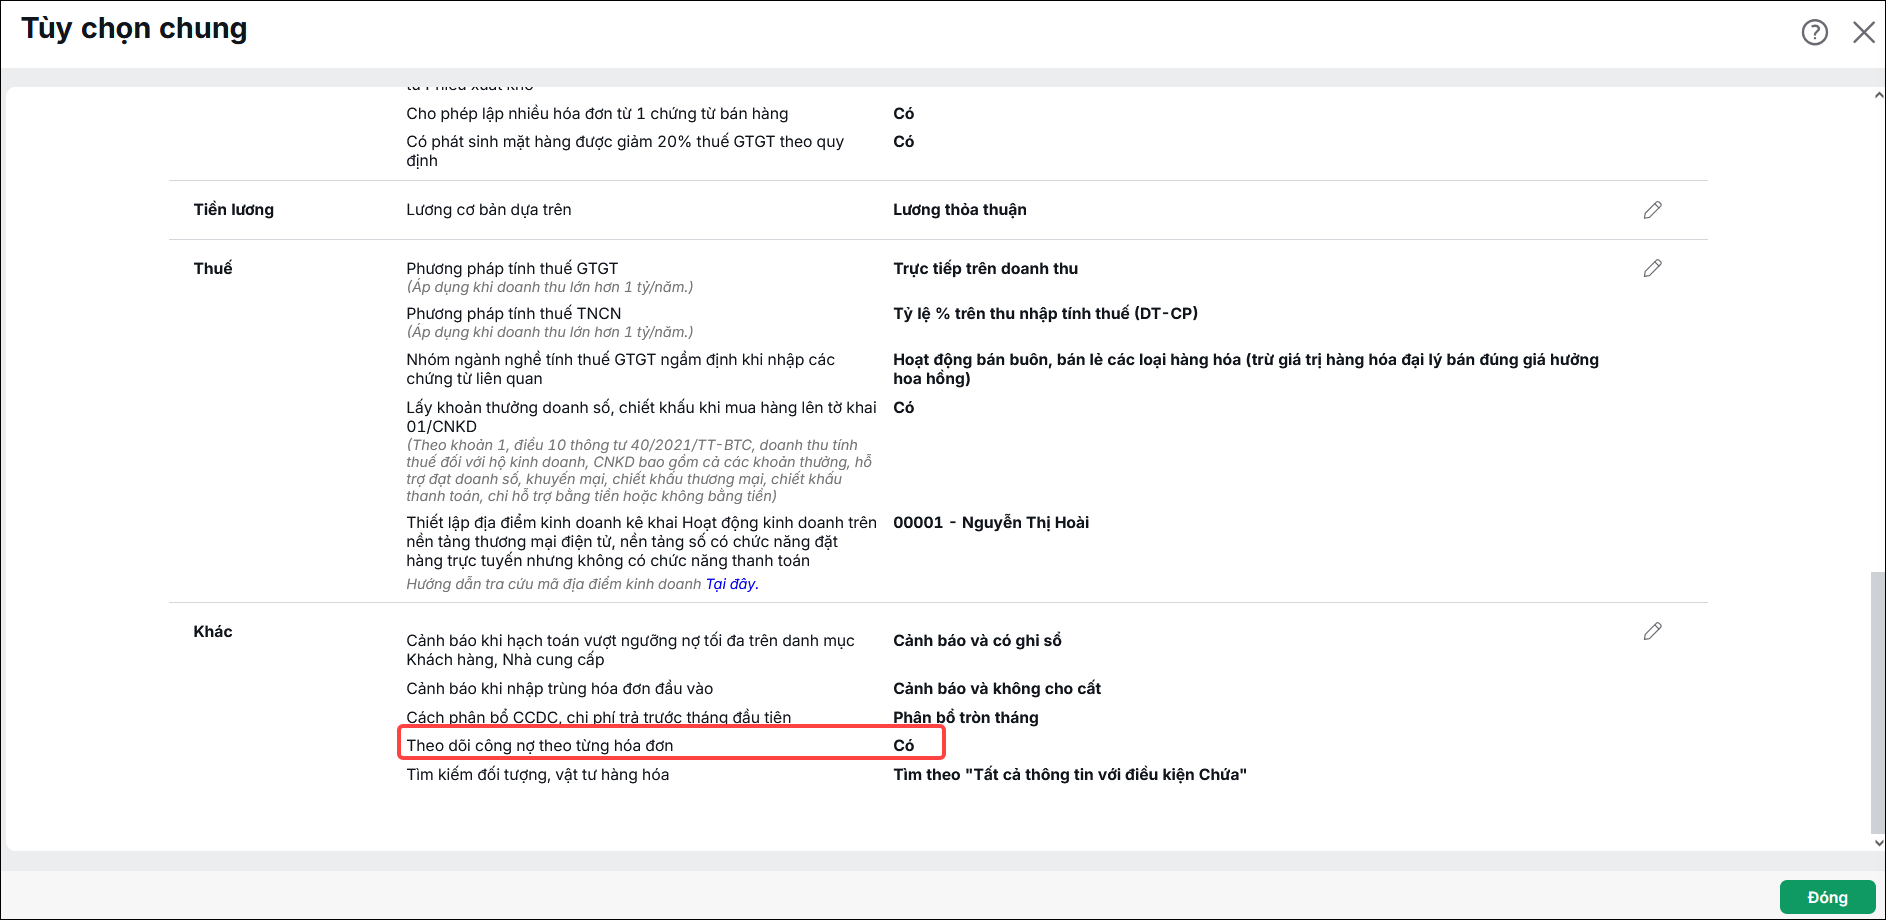Image resolution: width=1886 pixels, height=920 pixels.
Task: Open the Tại đây lookup link
Action: (x=732, y=584)
